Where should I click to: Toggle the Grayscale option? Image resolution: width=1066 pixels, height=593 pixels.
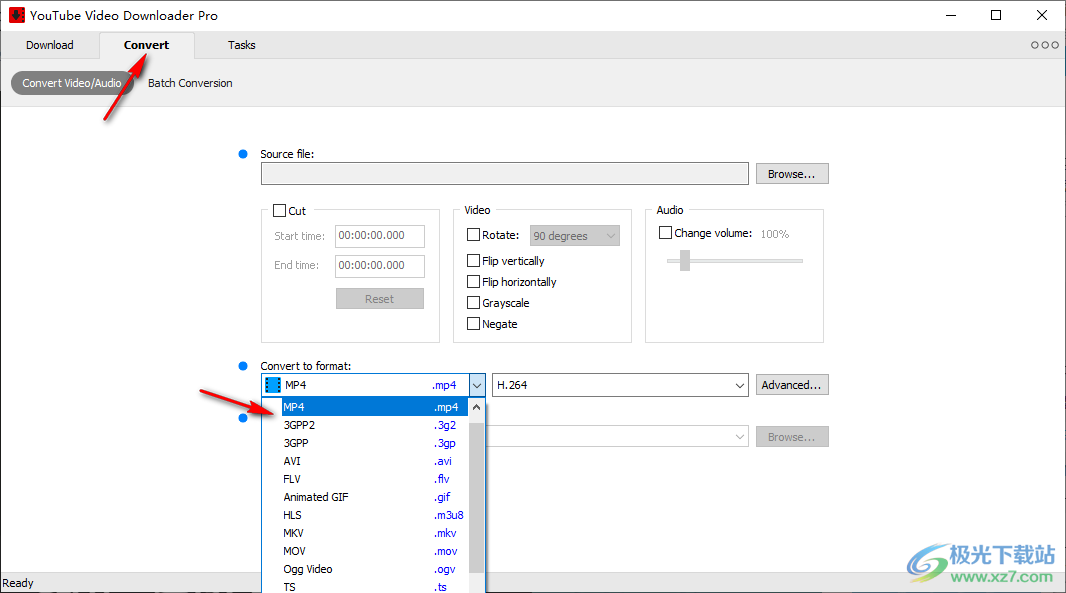coord(473,303)
